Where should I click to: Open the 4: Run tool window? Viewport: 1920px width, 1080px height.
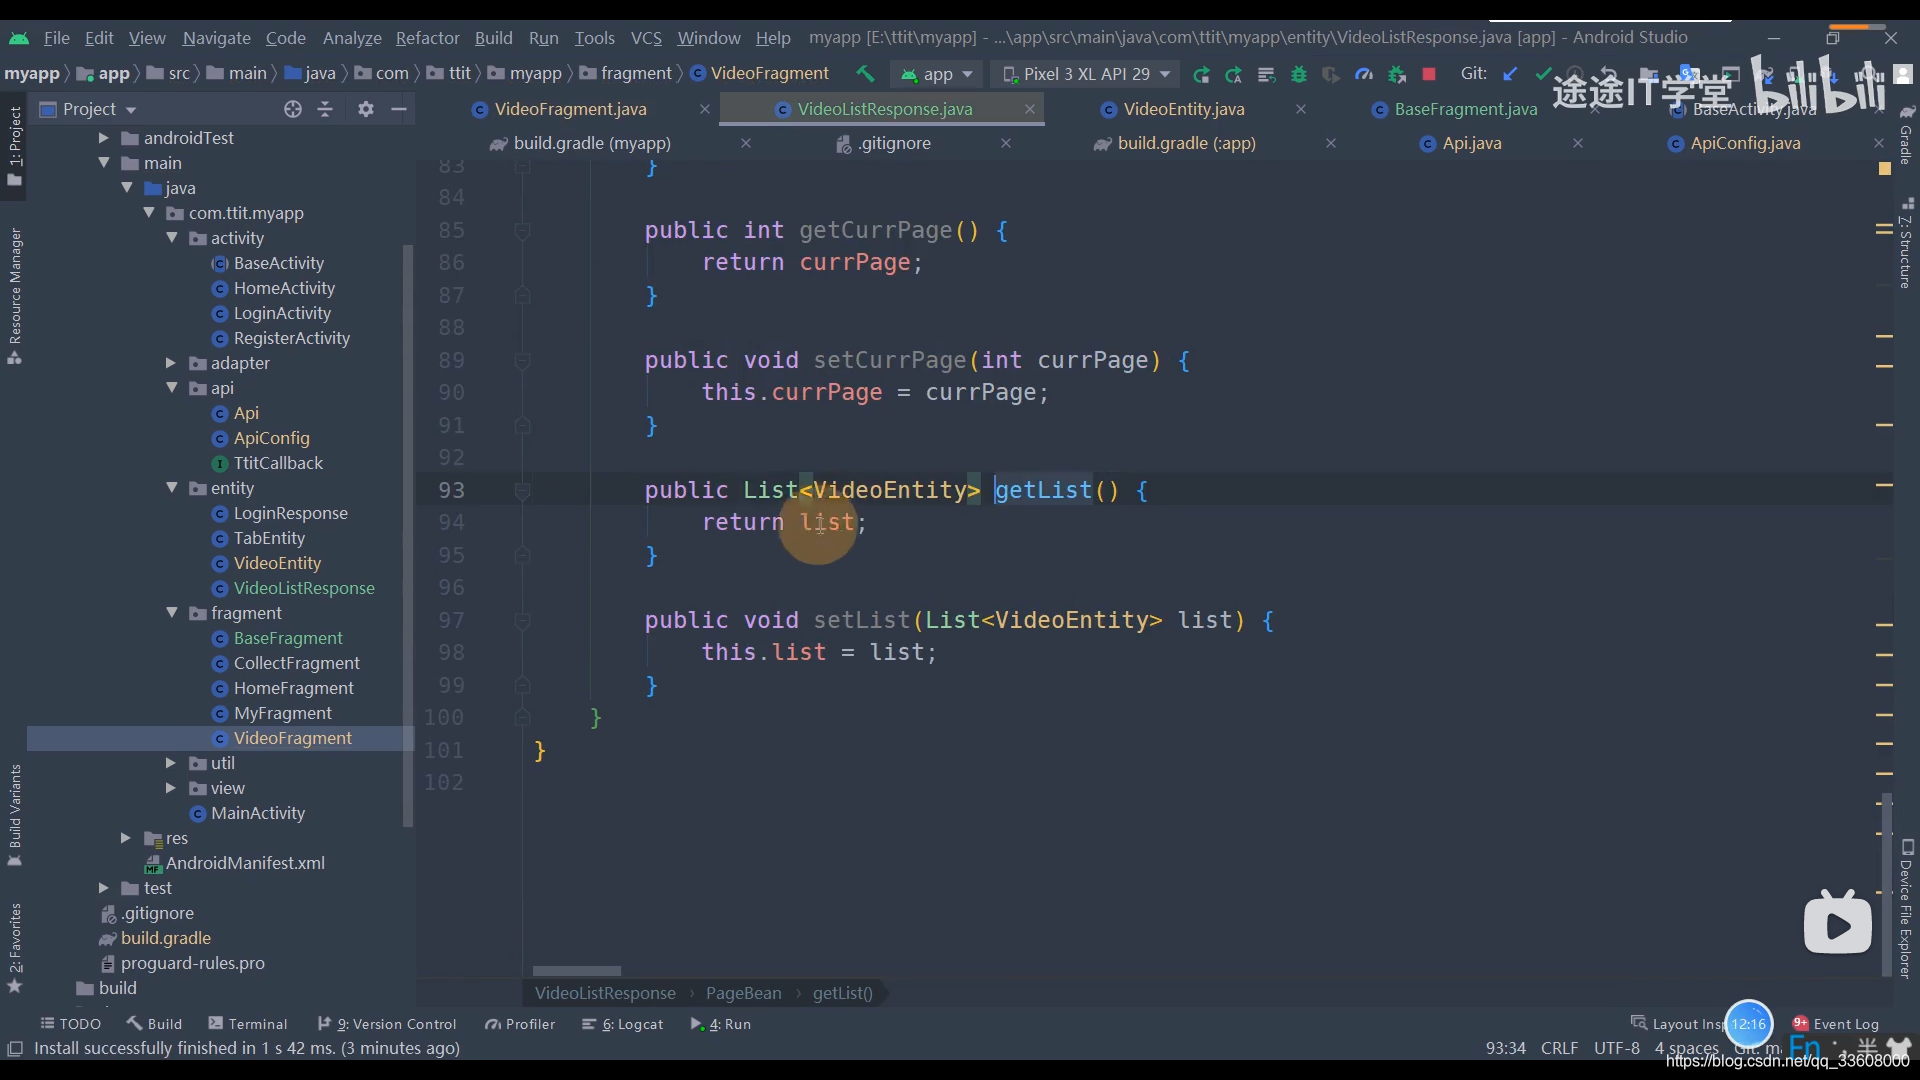tap(721, 1024)
